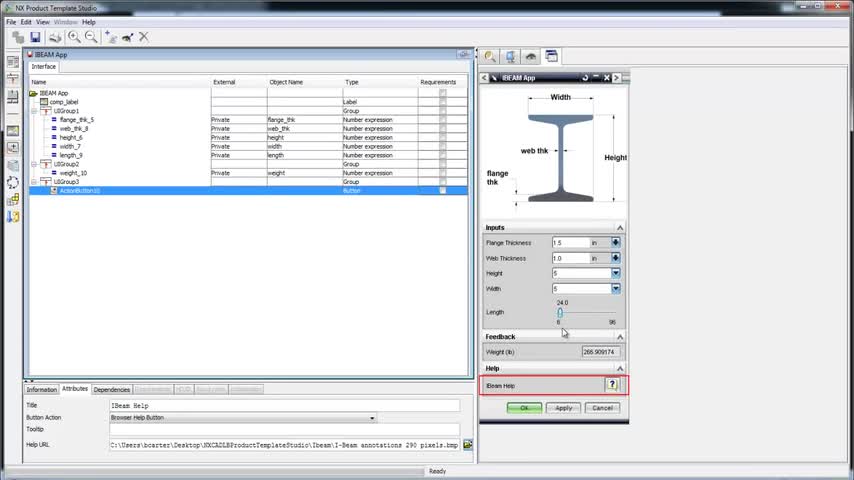
Task: Click the reset arrow icon in the IBEAM App preview title bar
Action: point(585,78)
